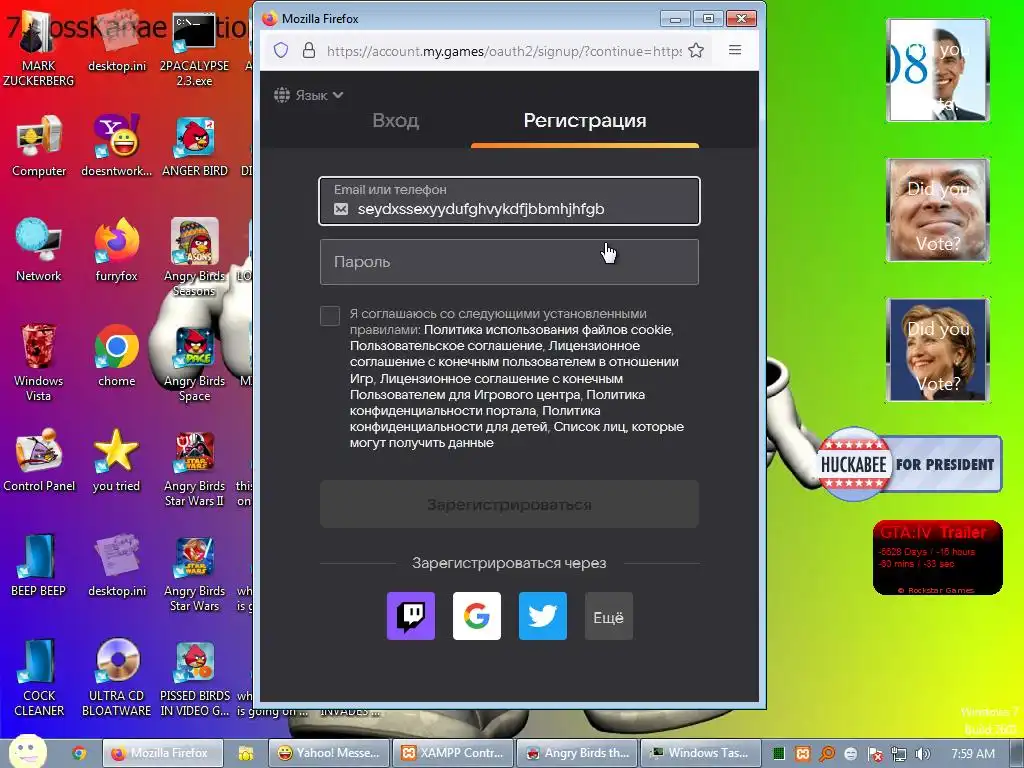Open the Firefox hamburger menu
The height and width of the screenshot is (768, 1024).
click(x=735, y=50)
